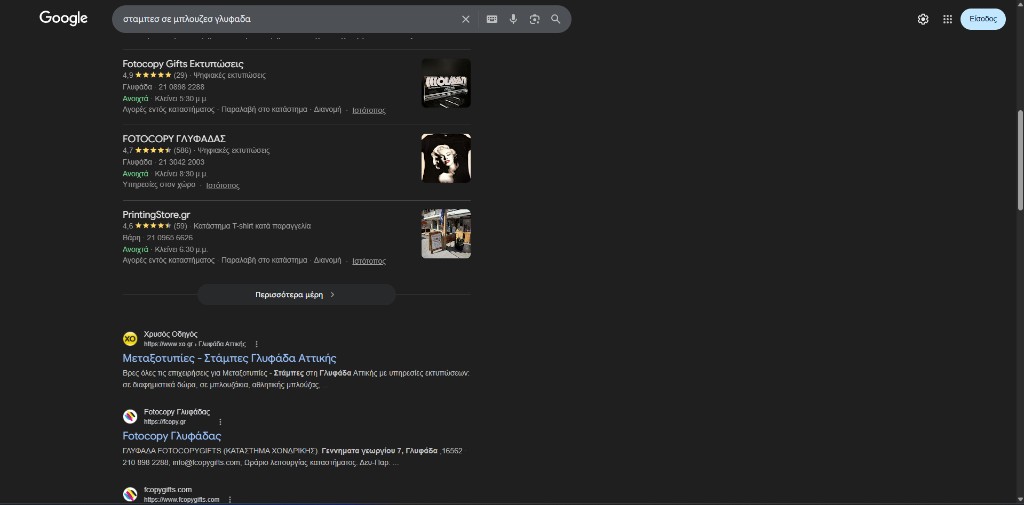The image size is (1024, 505).
Task: Open the Fotocopy Γλυφάδας result title
Action: click(x=172, y=436)
